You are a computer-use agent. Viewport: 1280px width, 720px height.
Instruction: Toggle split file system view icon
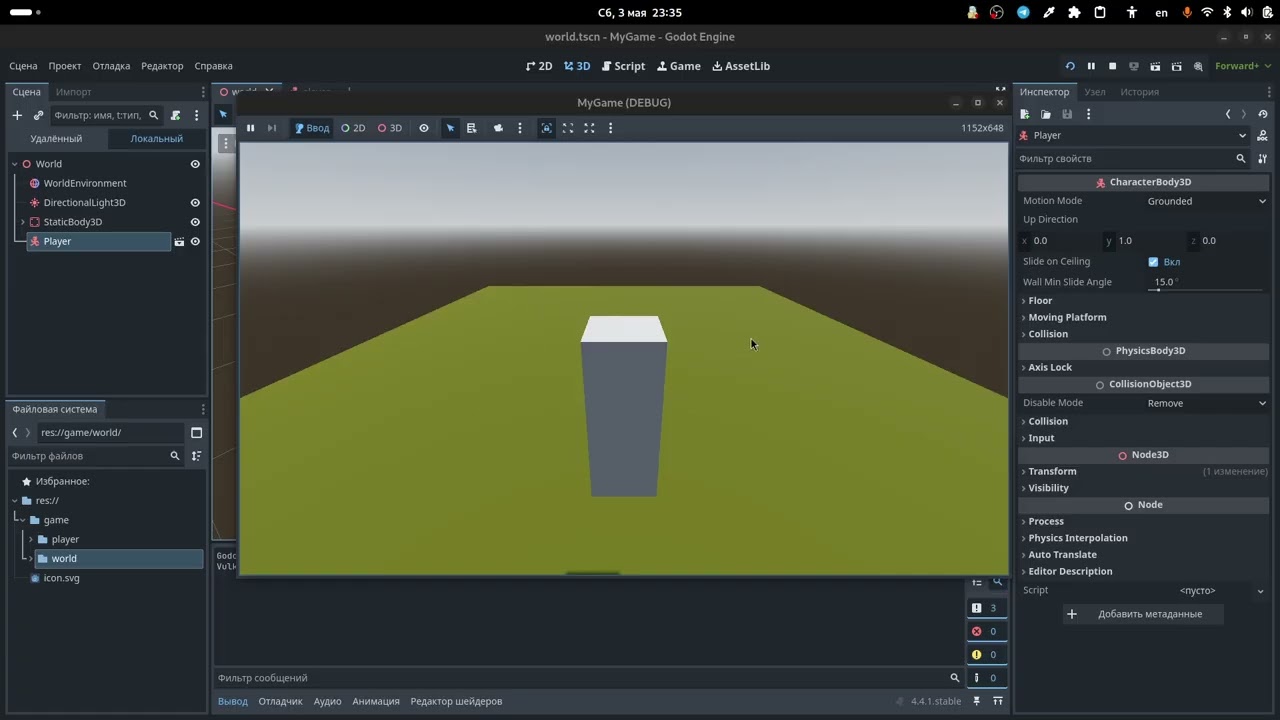click(196, 433)
